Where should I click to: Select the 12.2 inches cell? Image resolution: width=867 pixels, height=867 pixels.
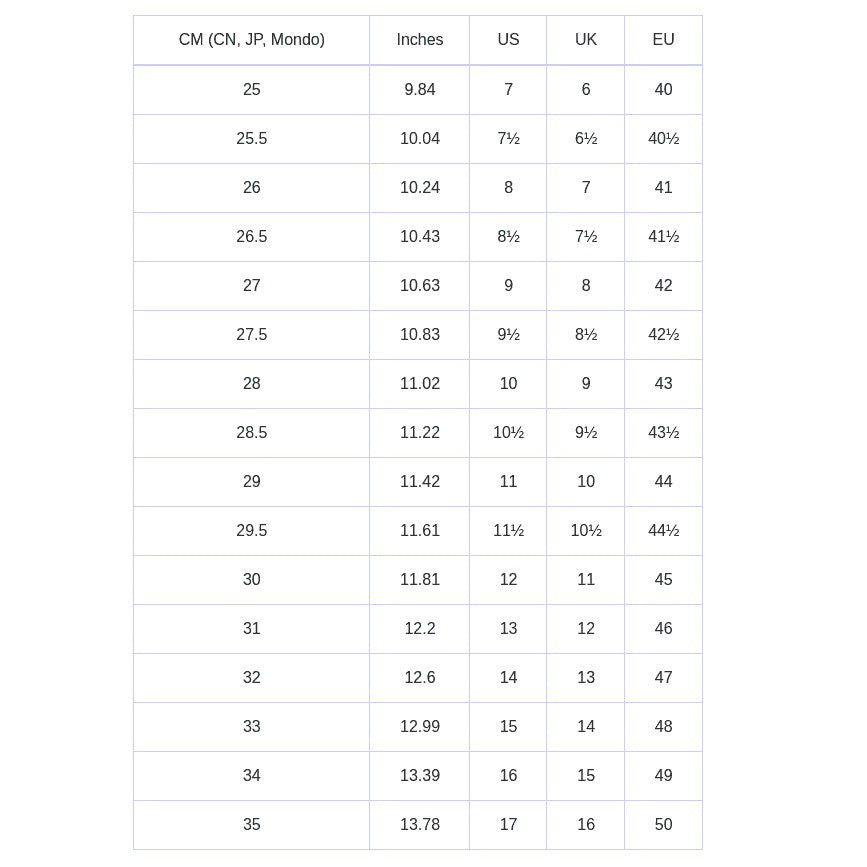point(419,628)
